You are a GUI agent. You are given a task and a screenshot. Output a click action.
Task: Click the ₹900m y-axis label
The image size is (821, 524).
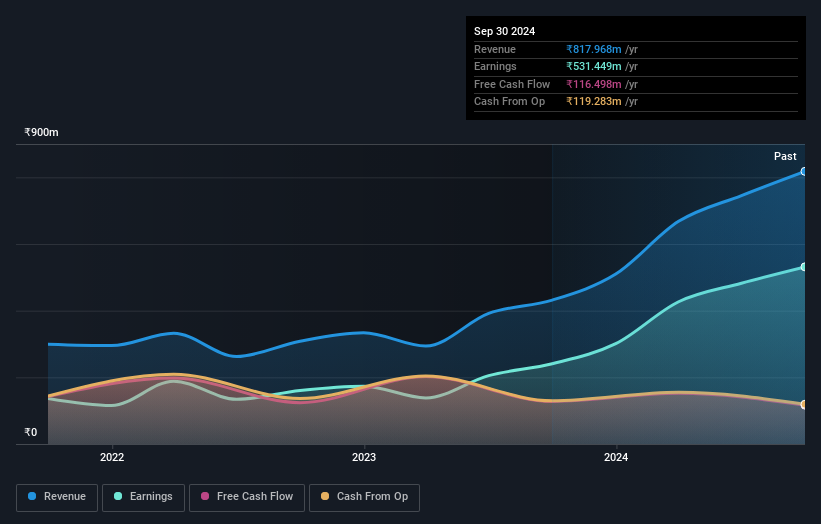coord(41,132)
